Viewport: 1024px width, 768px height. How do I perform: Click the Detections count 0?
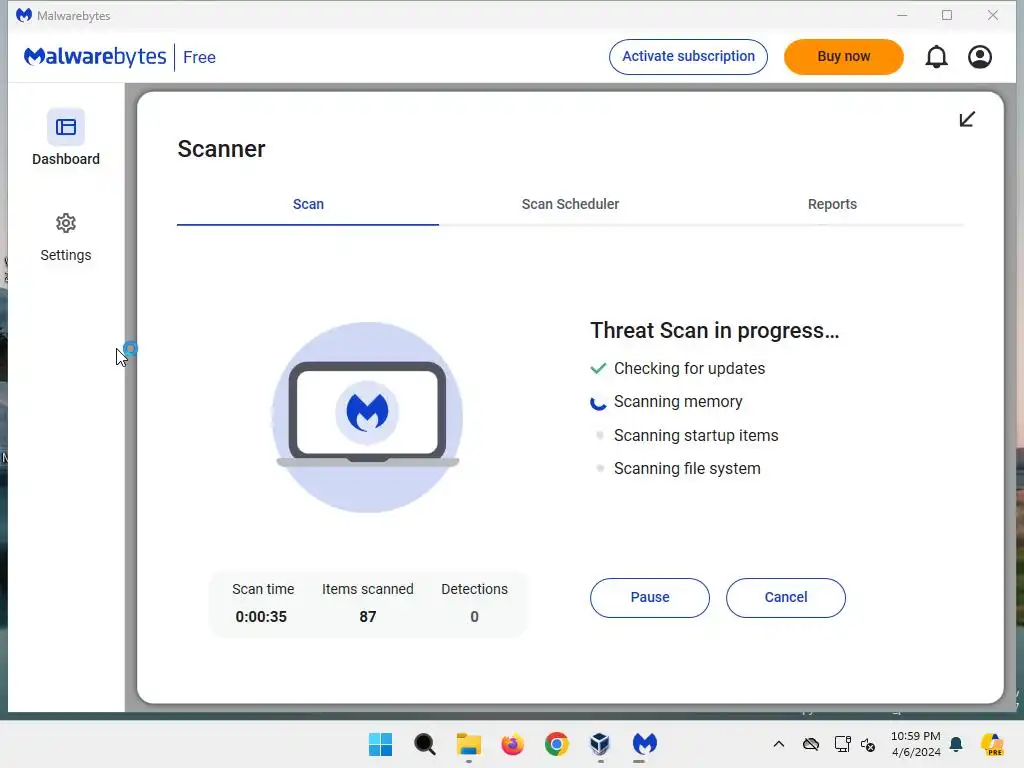click(474, 616)
